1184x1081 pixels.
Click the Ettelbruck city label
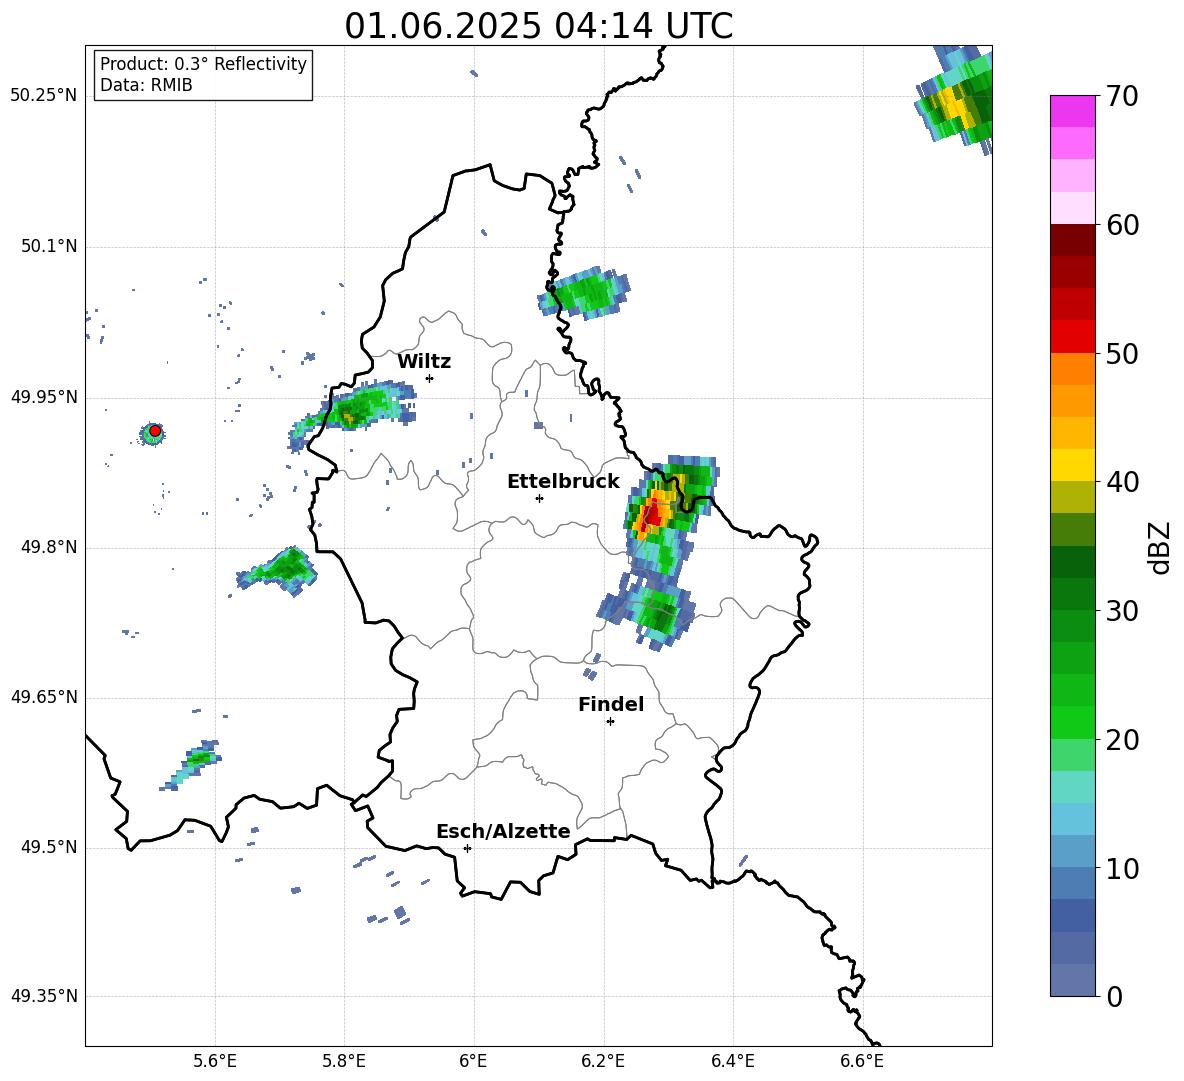(x=563, y=482)
